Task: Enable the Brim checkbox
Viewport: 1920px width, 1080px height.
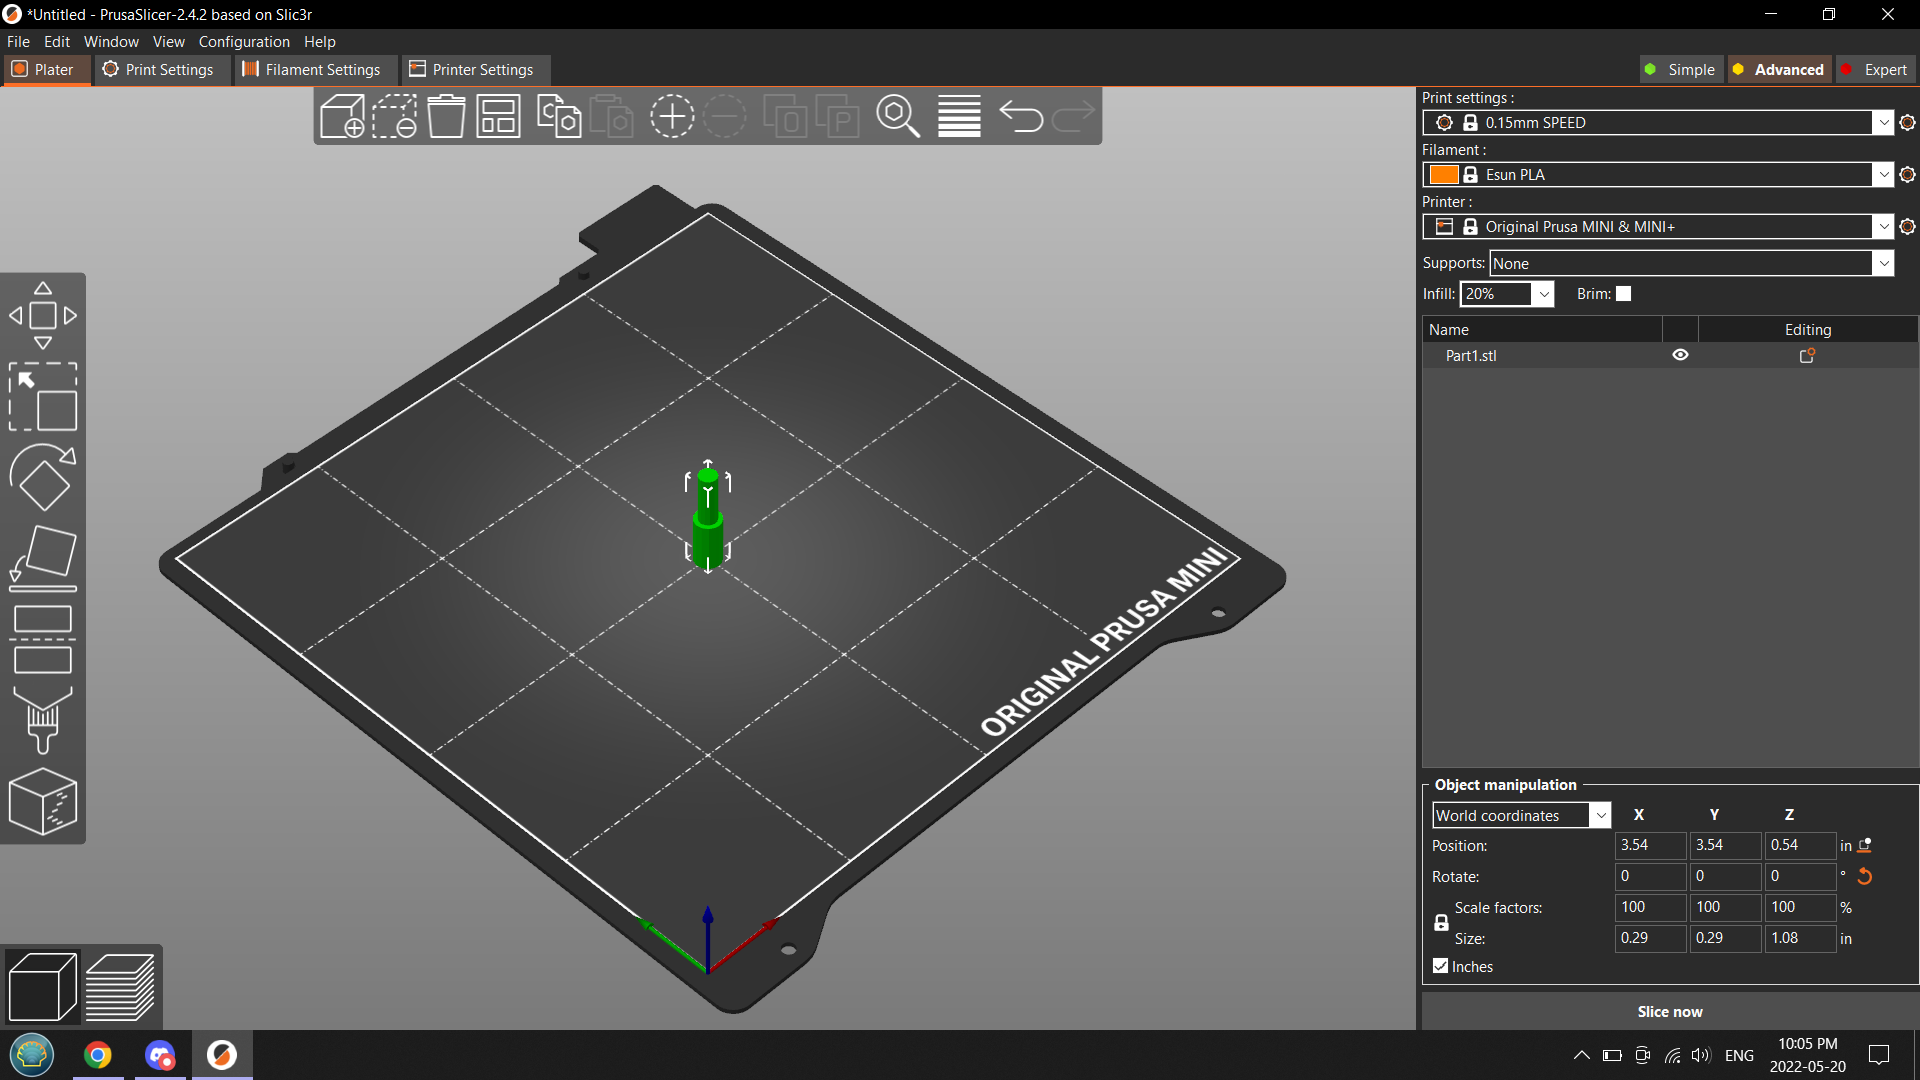Action: (1624, 294)
